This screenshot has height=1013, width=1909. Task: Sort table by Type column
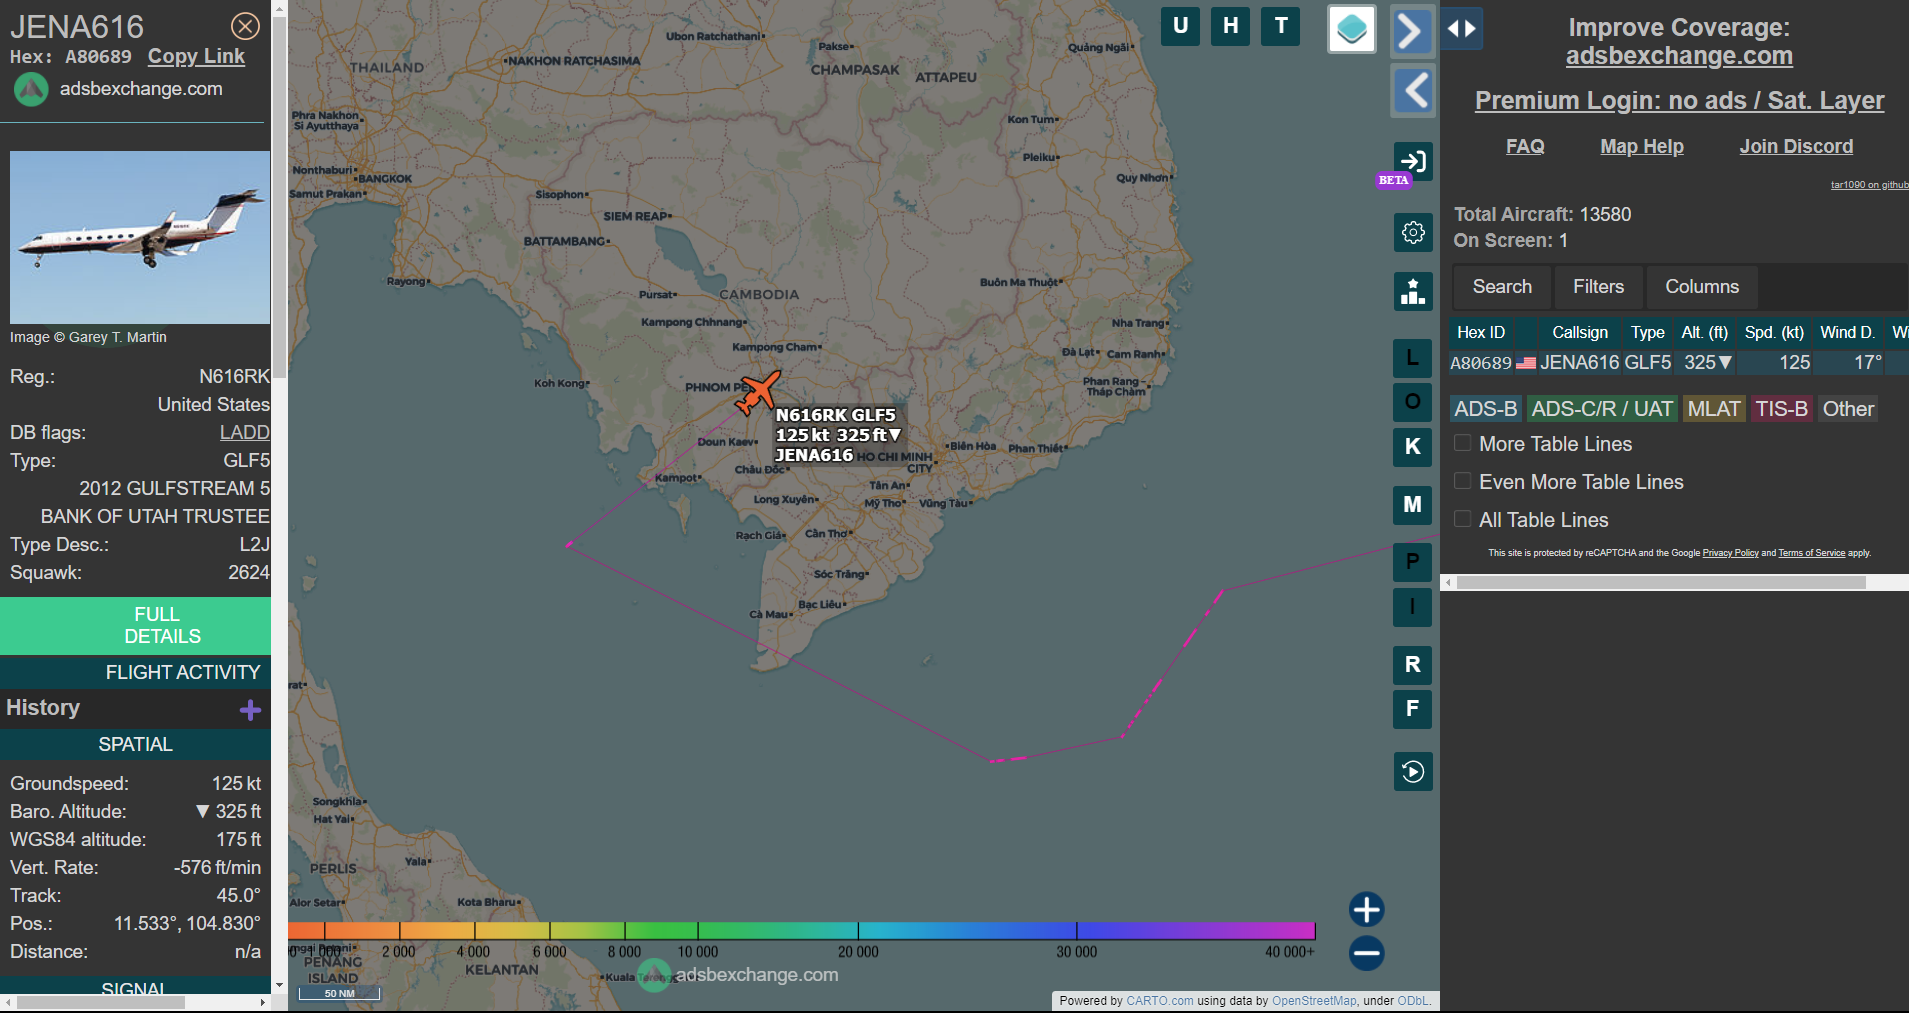point(1648,332)
